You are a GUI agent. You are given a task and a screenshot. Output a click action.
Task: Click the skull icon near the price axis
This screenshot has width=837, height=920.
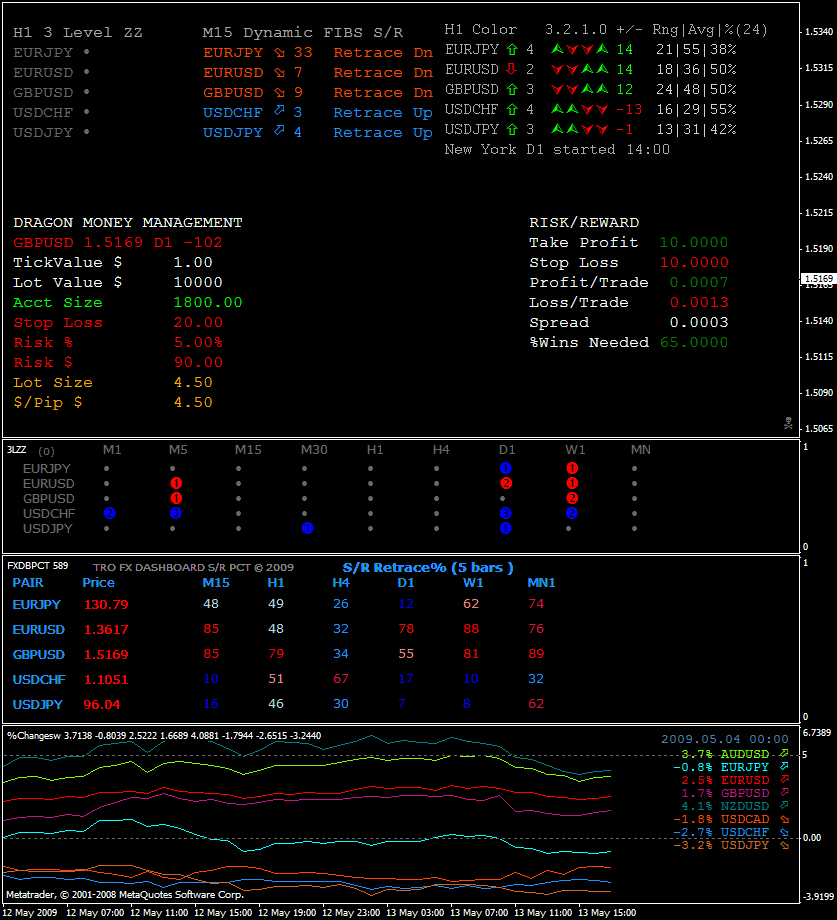point(788,423)
